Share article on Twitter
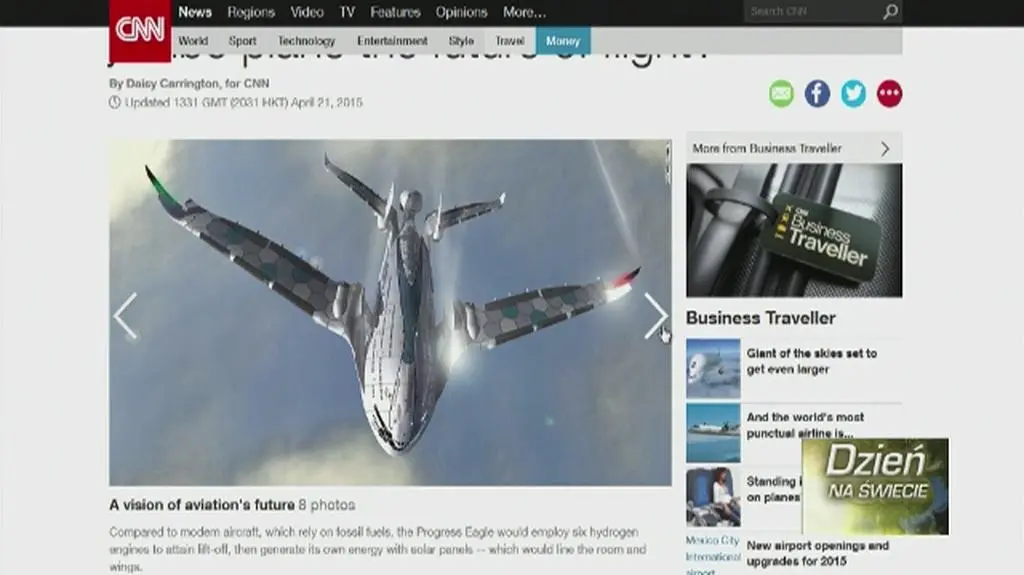Image resolution: width=1024 pixels, height=575 pixels. [x=853, y=94]
